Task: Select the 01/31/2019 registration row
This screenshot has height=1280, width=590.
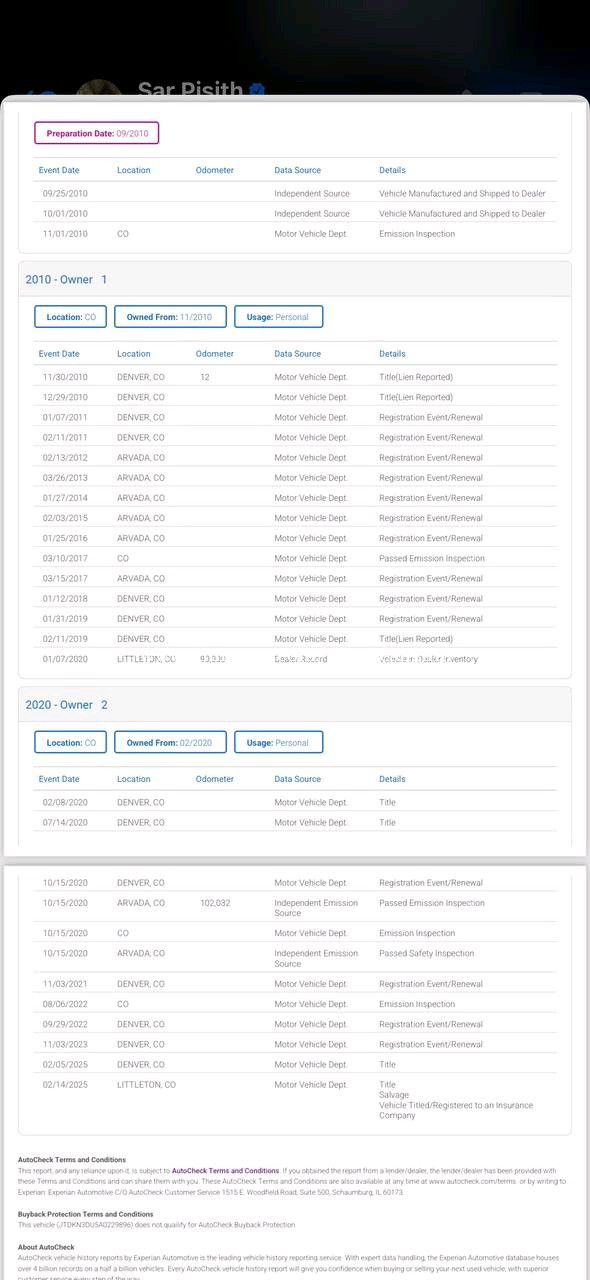Action: coord(295,619)
